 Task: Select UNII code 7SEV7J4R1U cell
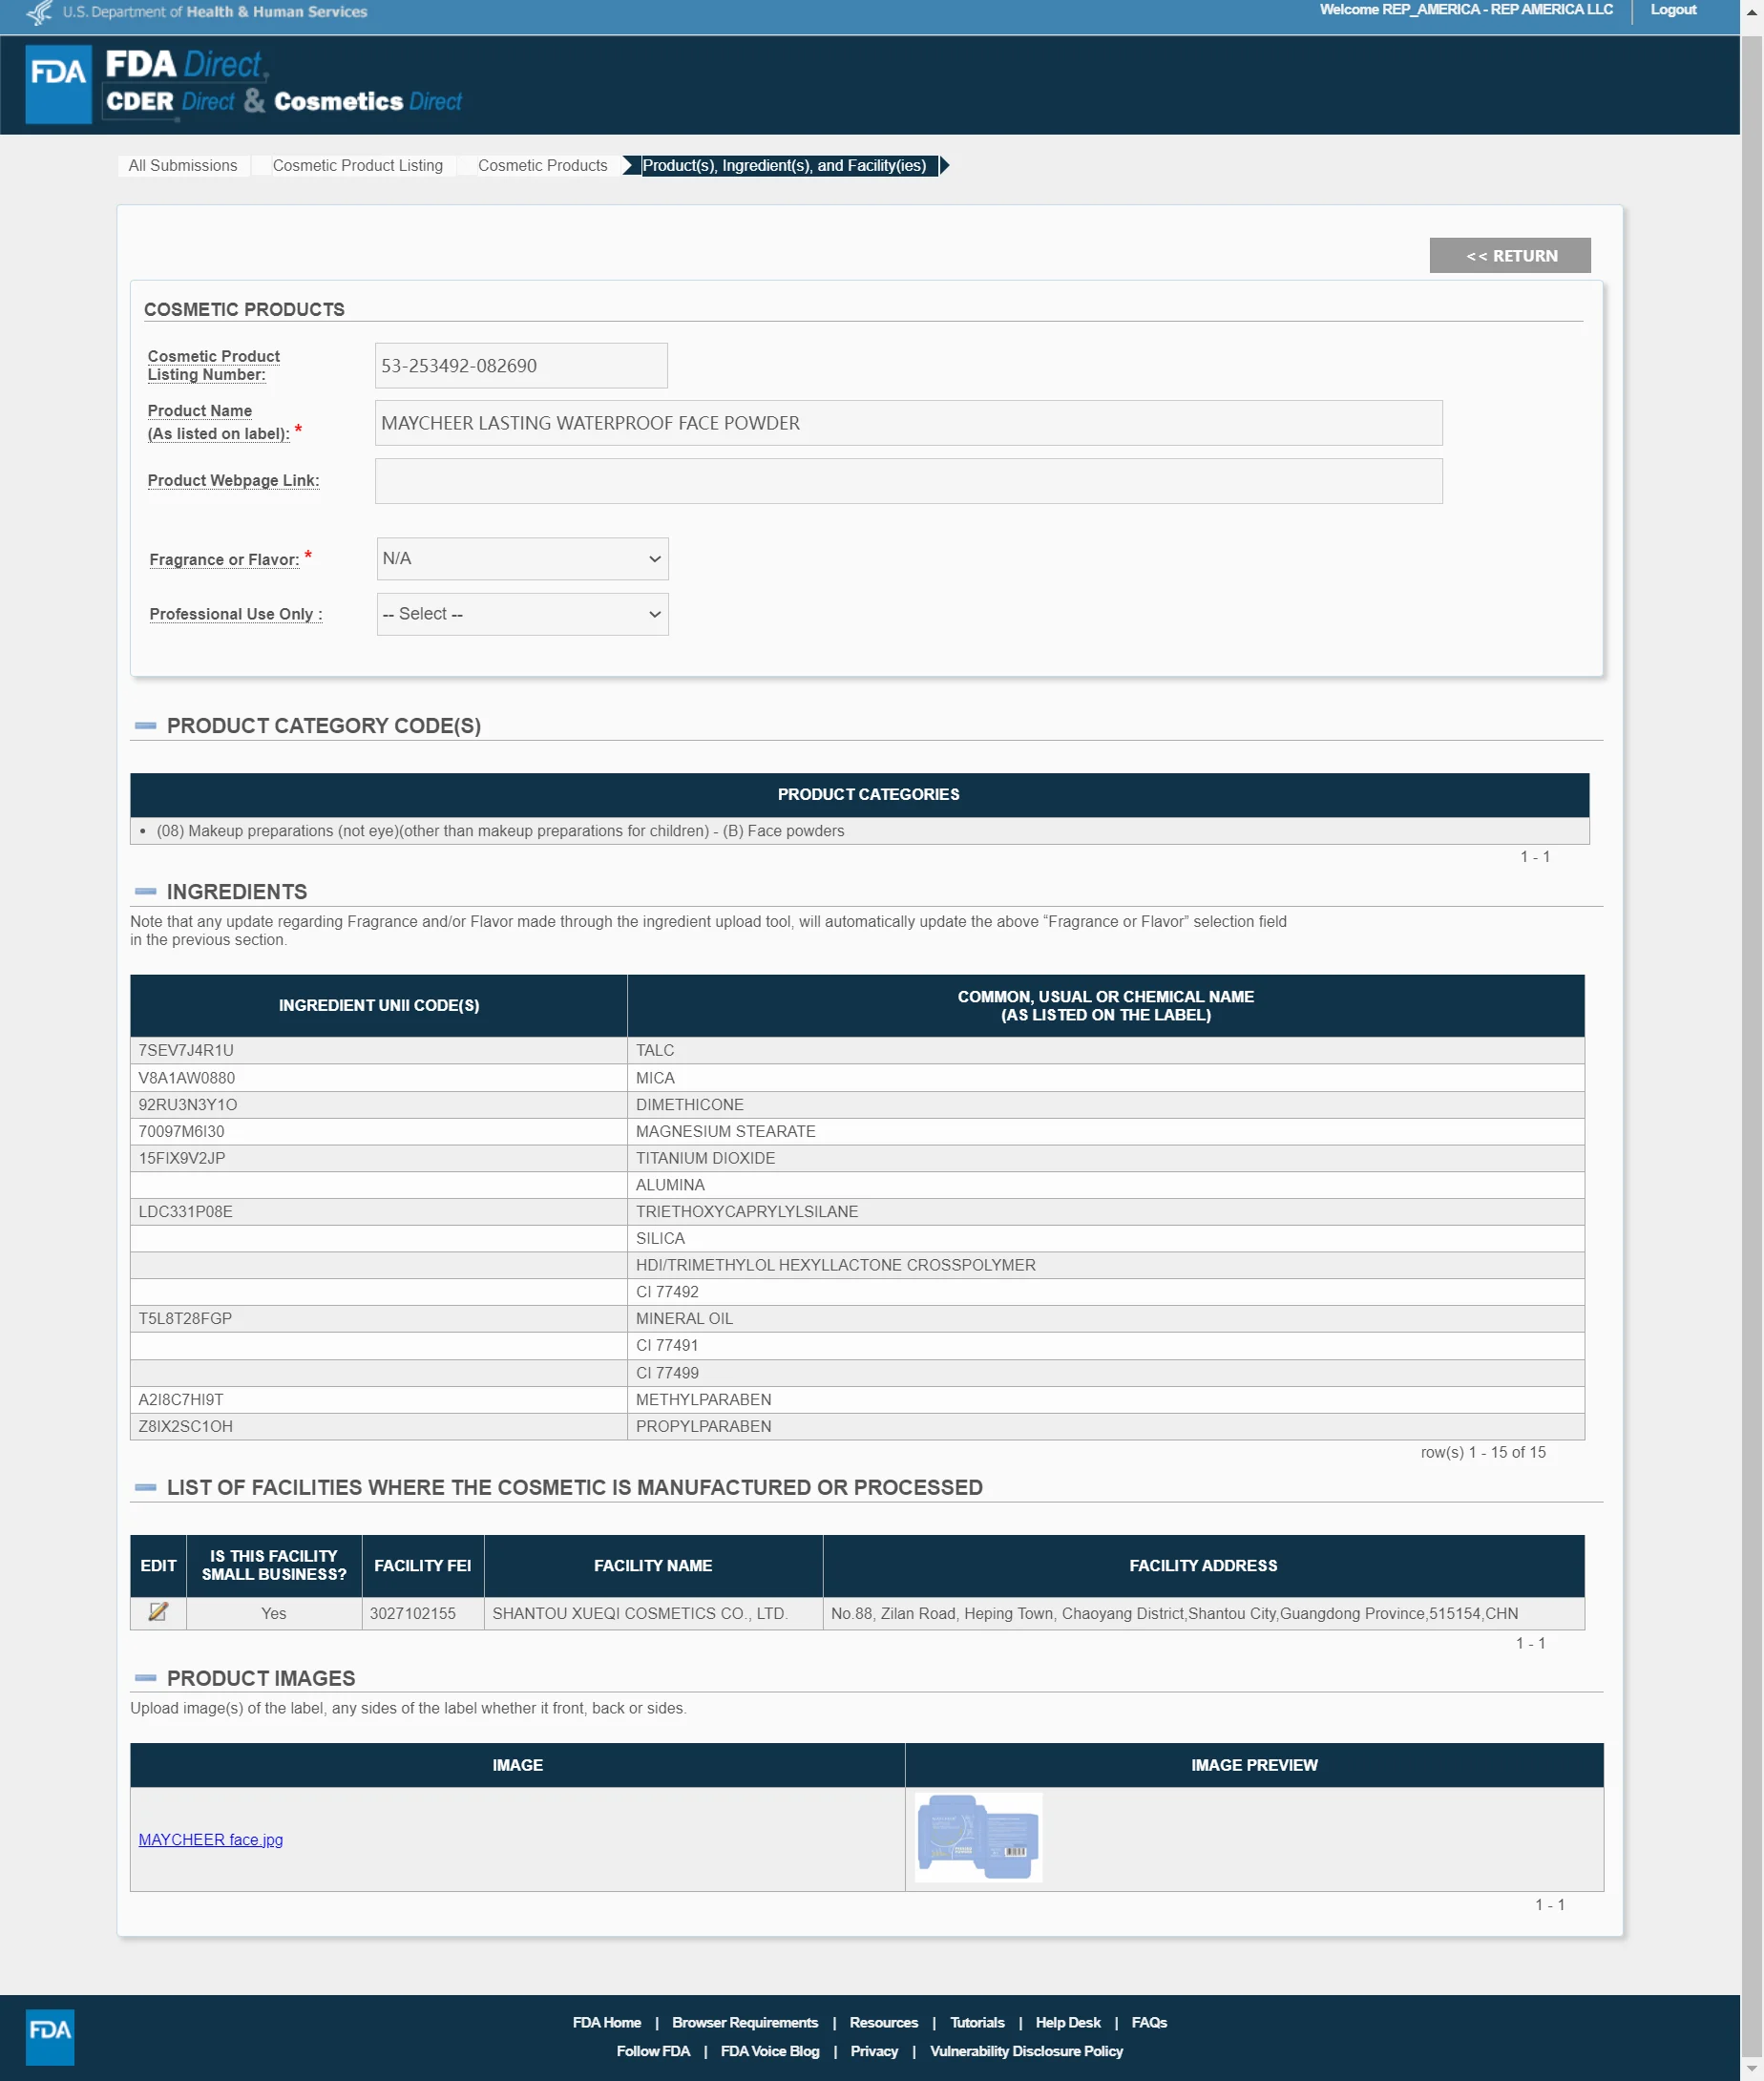[x=379, y=1051]
